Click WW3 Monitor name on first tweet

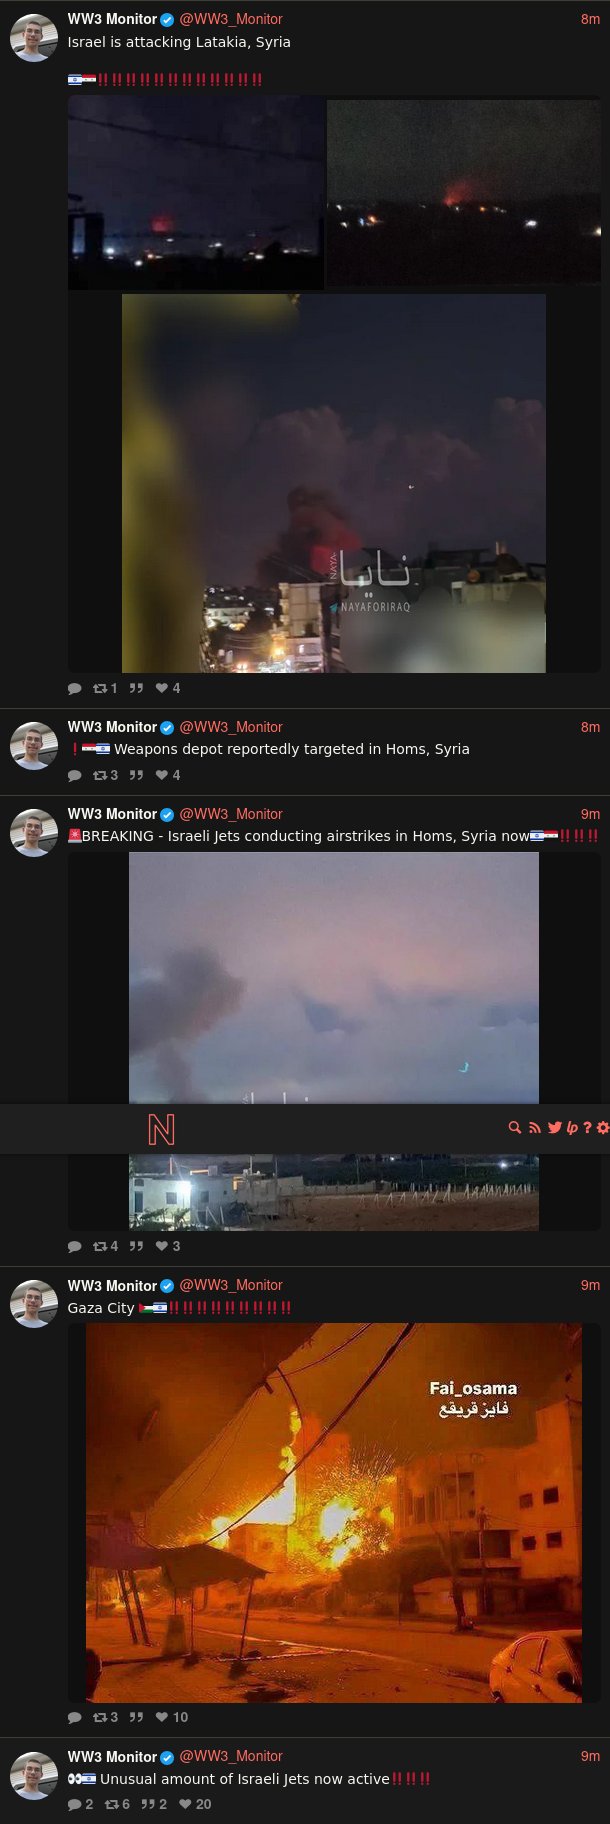(112, 19)
